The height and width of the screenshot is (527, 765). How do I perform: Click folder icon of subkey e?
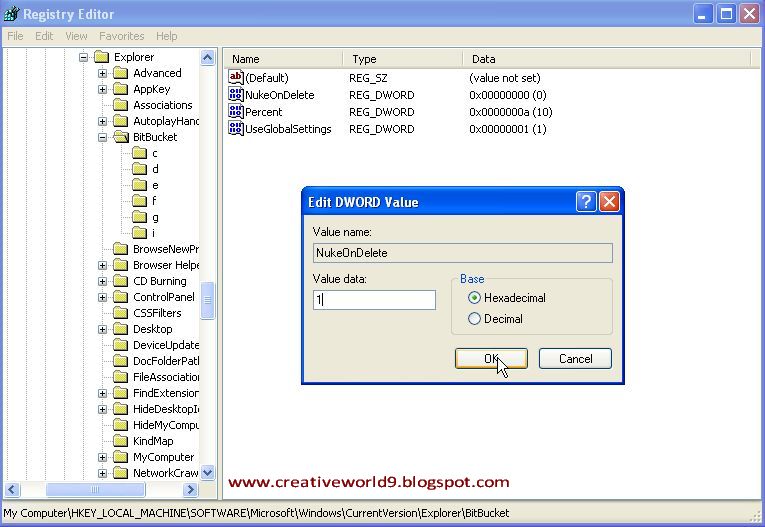coord(140,185)
